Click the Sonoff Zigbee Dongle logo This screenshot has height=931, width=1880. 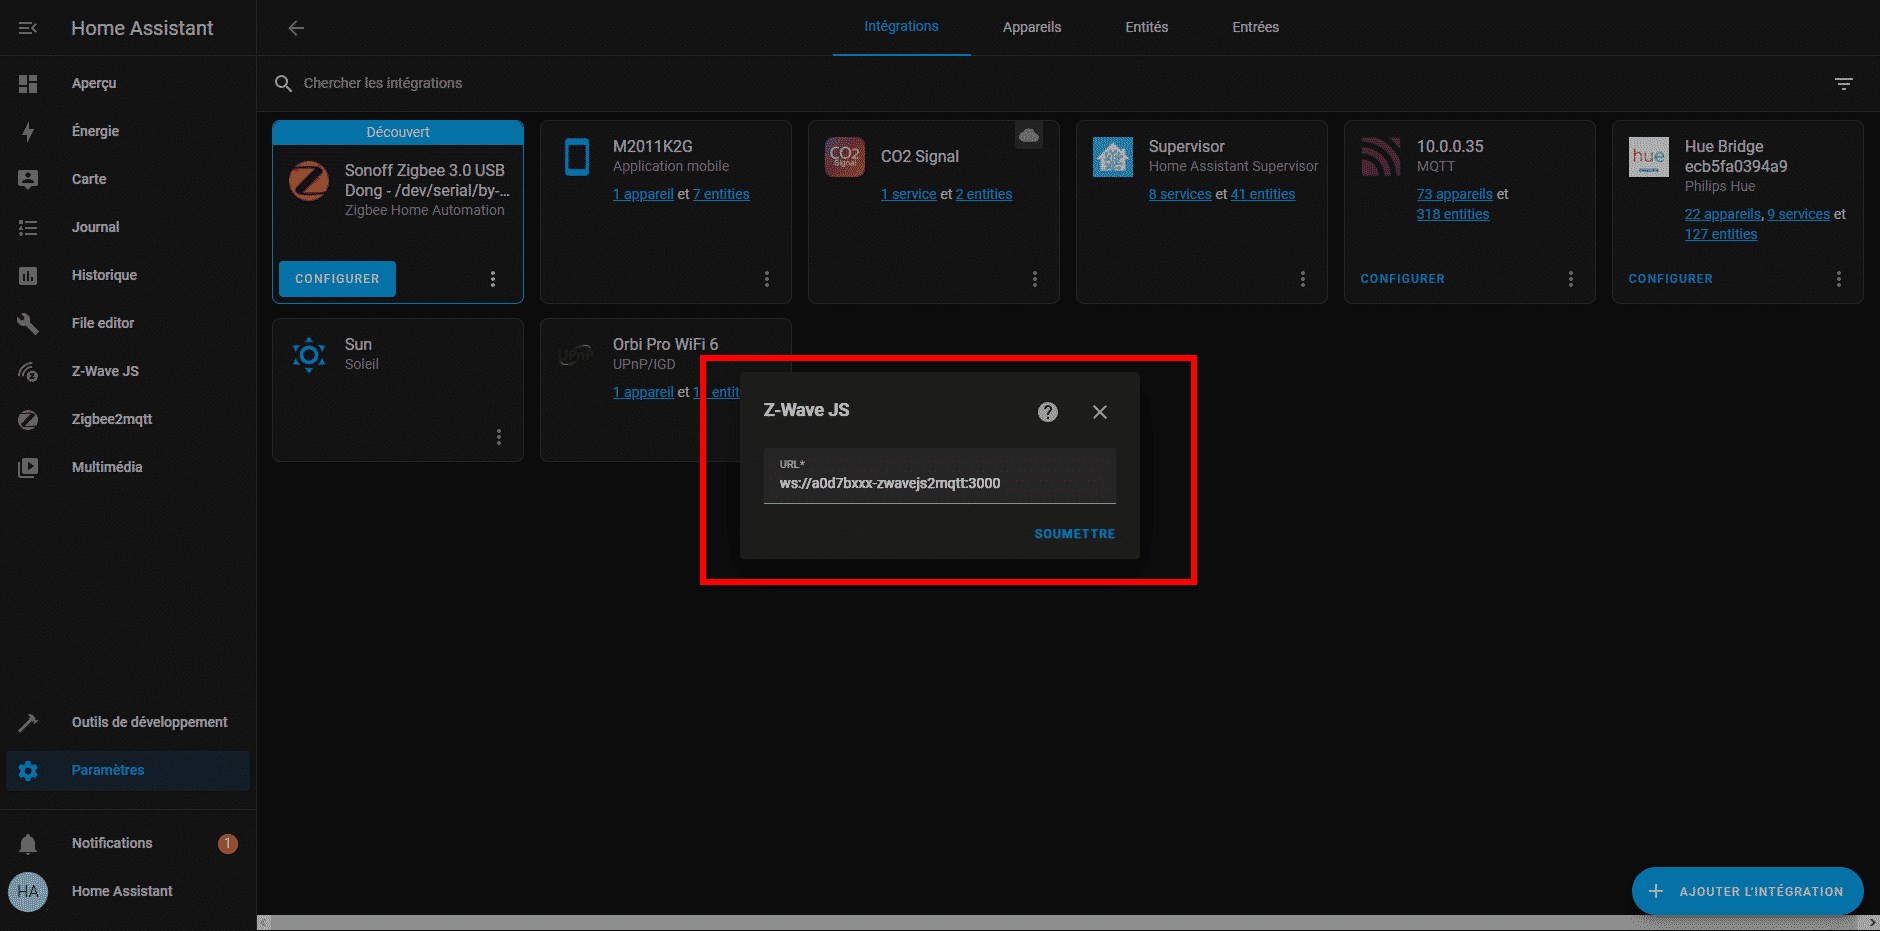309,181
